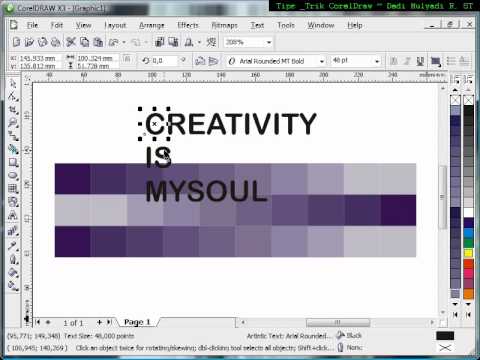Open the 48 pt font size dropdown

click(x=377, y=61)
